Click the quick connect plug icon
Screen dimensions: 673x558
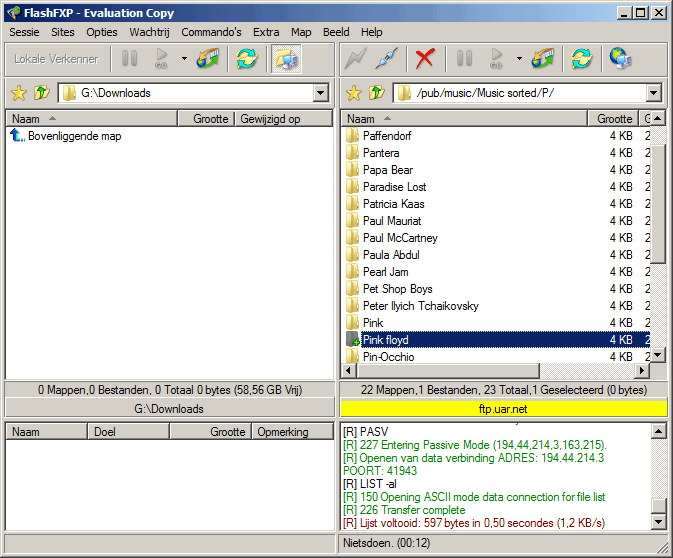pyautogui.click(x=387, y=58)
